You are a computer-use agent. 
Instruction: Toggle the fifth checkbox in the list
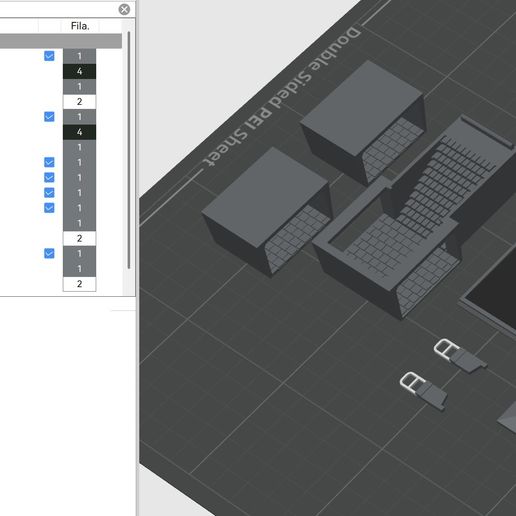[x=49, y=193]
